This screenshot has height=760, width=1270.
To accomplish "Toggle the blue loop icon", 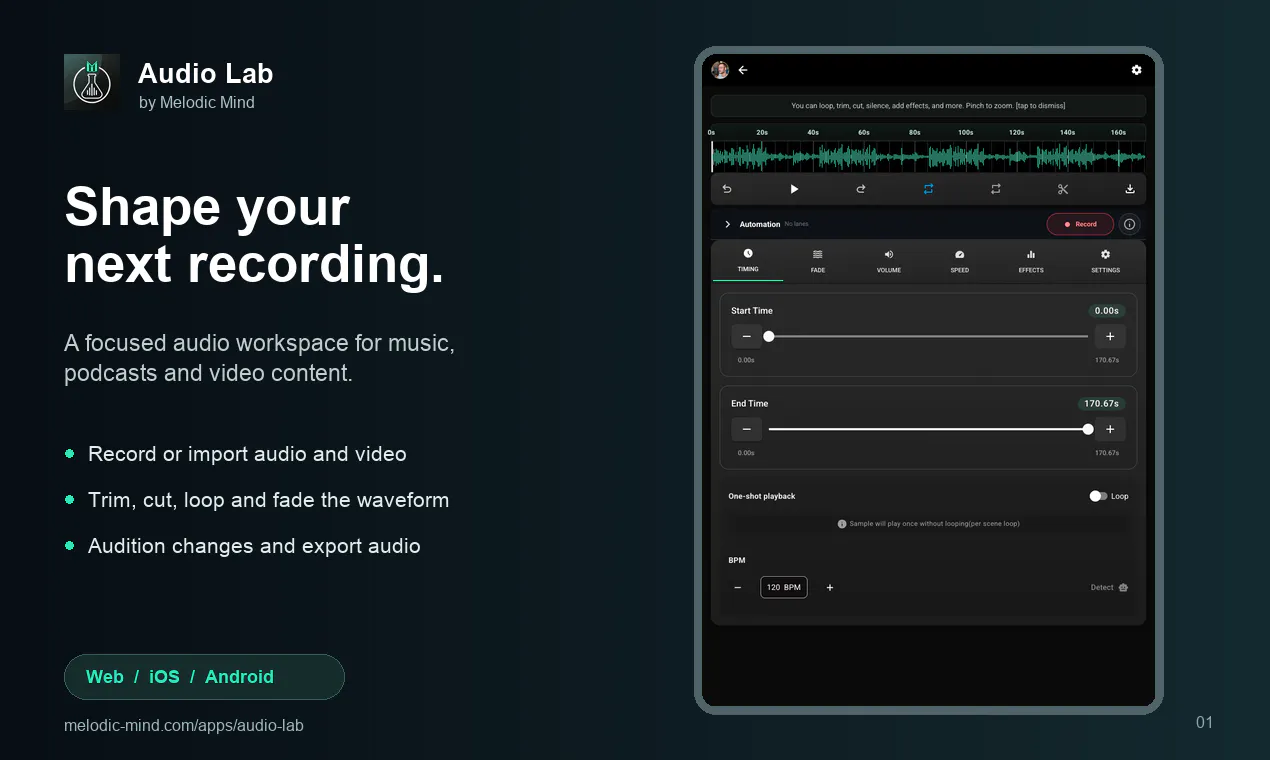I will pos(928,189).
